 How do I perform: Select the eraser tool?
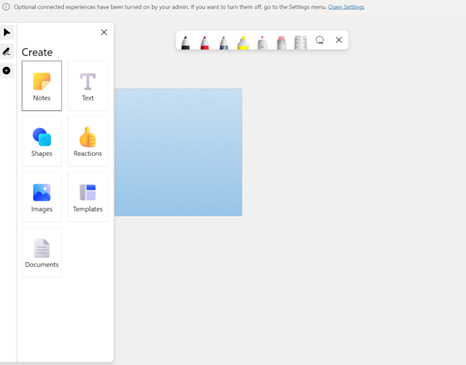281,43
